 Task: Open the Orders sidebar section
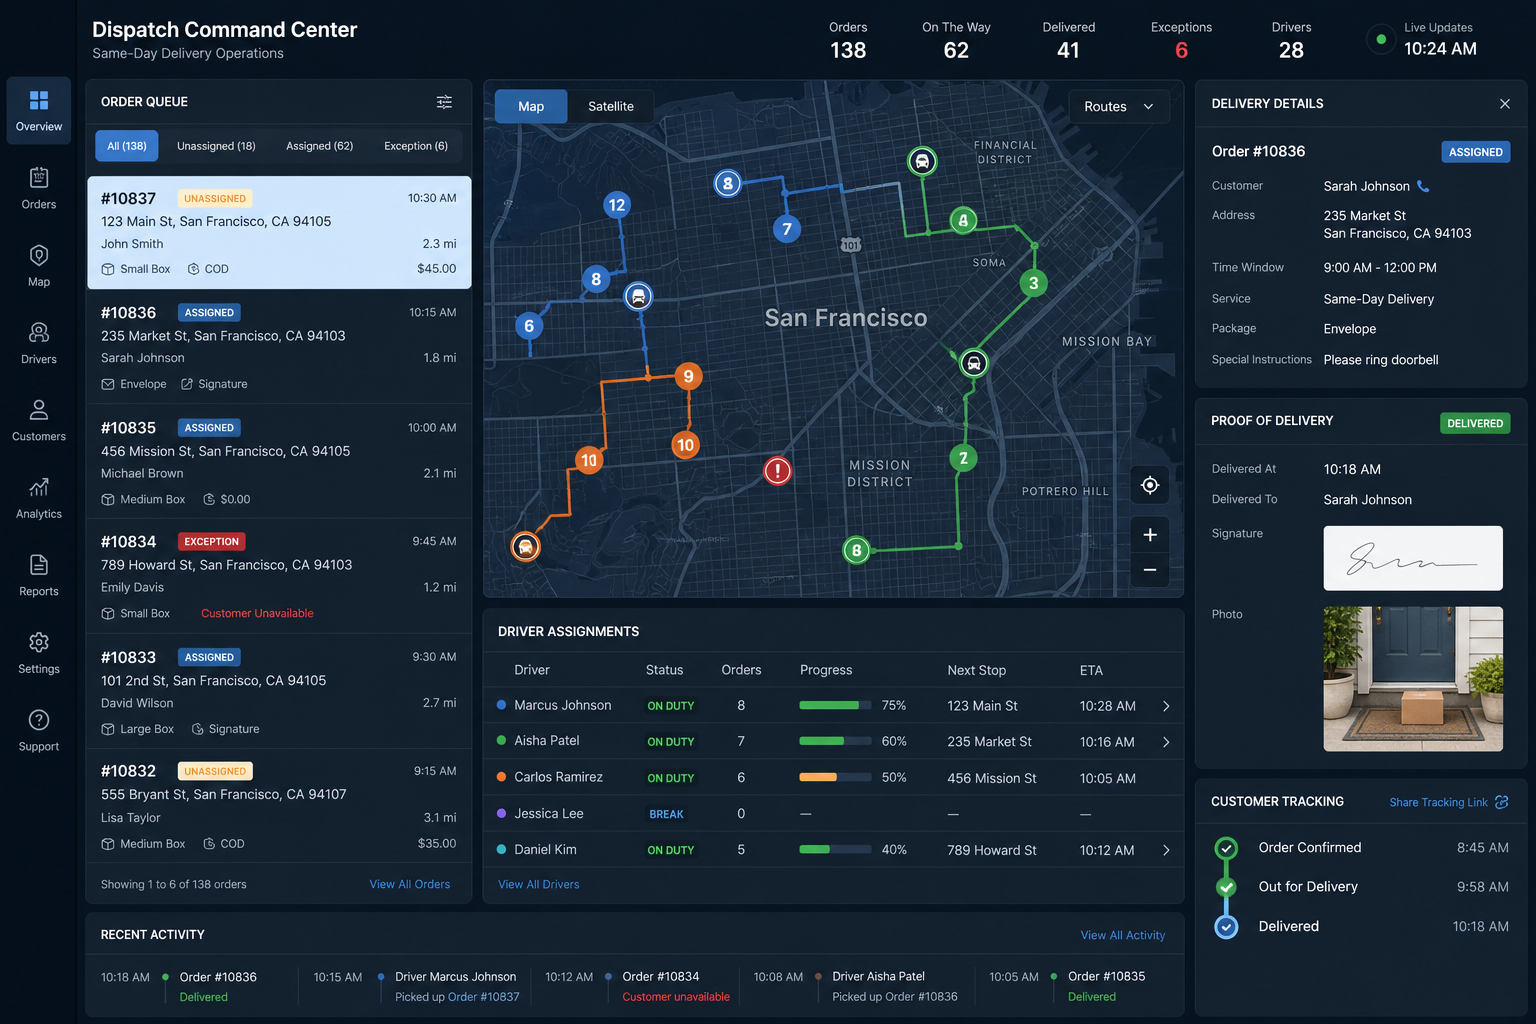tap(39, 189)
